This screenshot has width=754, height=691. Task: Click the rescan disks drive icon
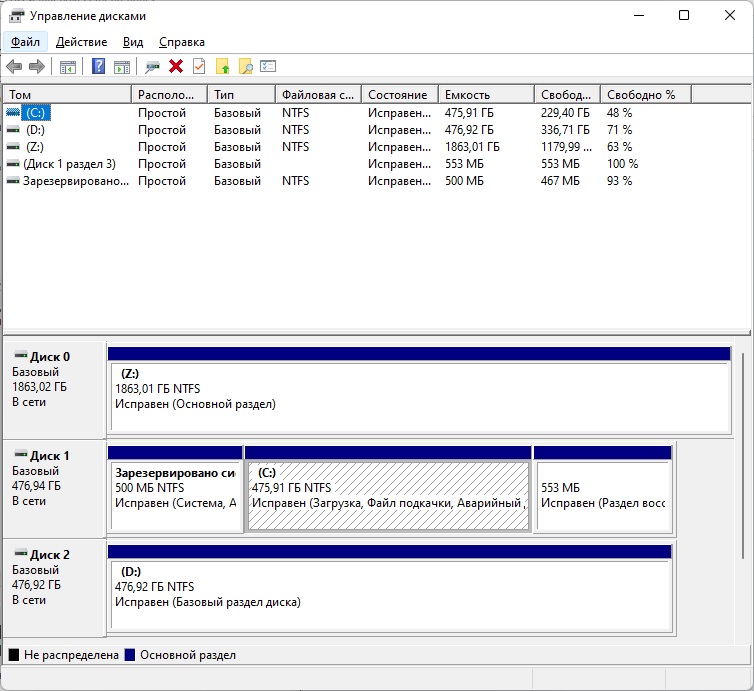coord(152,67)
